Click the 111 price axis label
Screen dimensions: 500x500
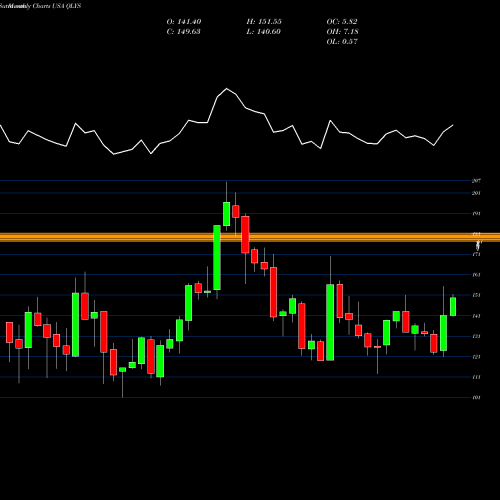pyautogui.click(x=476, y=377)
